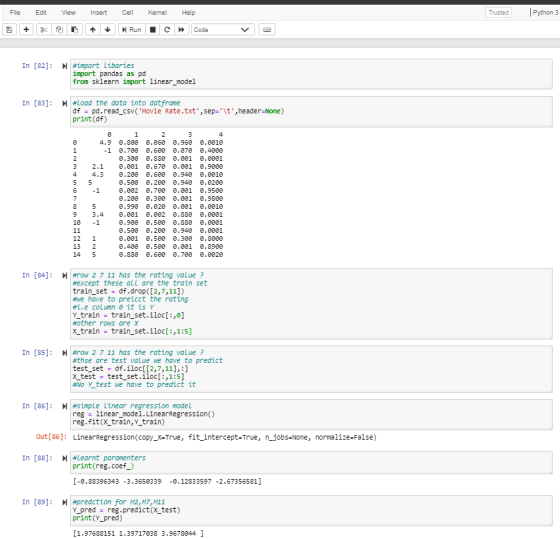Click the Trusted notebook button
The image size is (560, 539).
pos(499,13)
